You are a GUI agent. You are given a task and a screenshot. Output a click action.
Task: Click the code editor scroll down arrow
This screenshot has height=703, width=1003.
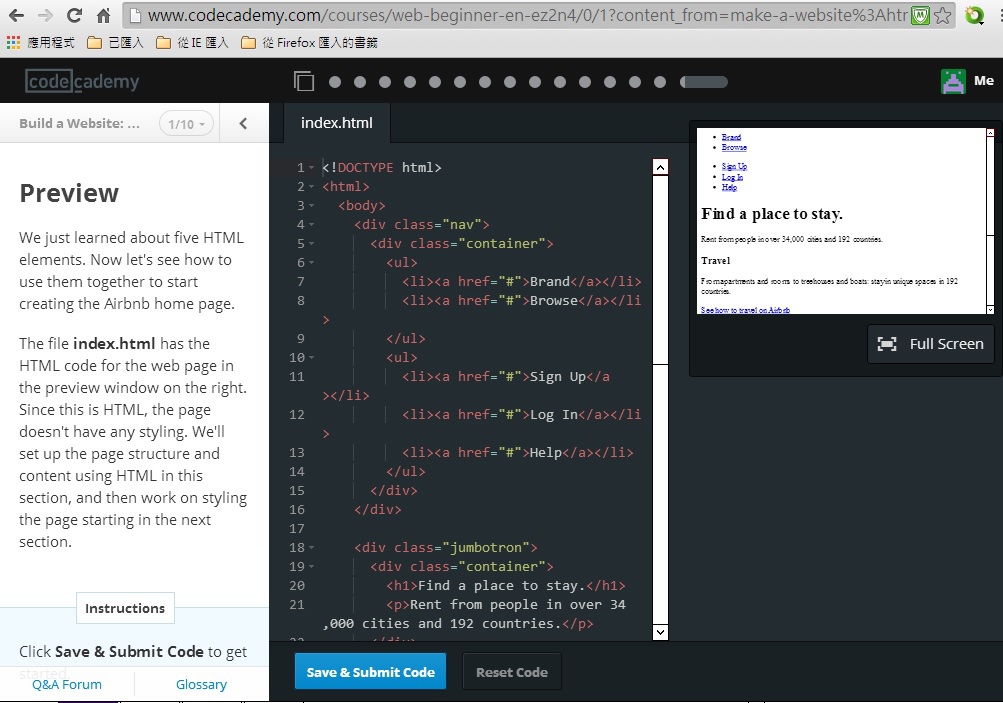660,633
